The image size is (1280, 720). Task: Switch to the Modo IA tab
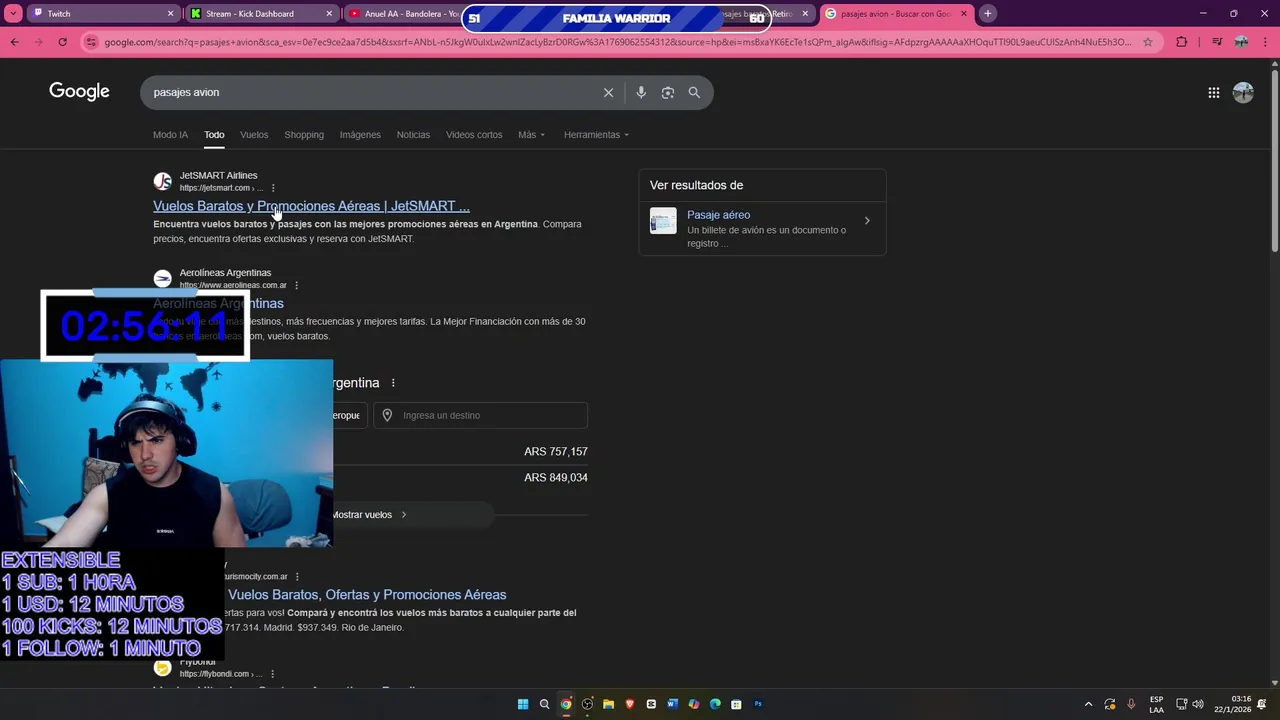pyautogui.click(x=170, y=135)
